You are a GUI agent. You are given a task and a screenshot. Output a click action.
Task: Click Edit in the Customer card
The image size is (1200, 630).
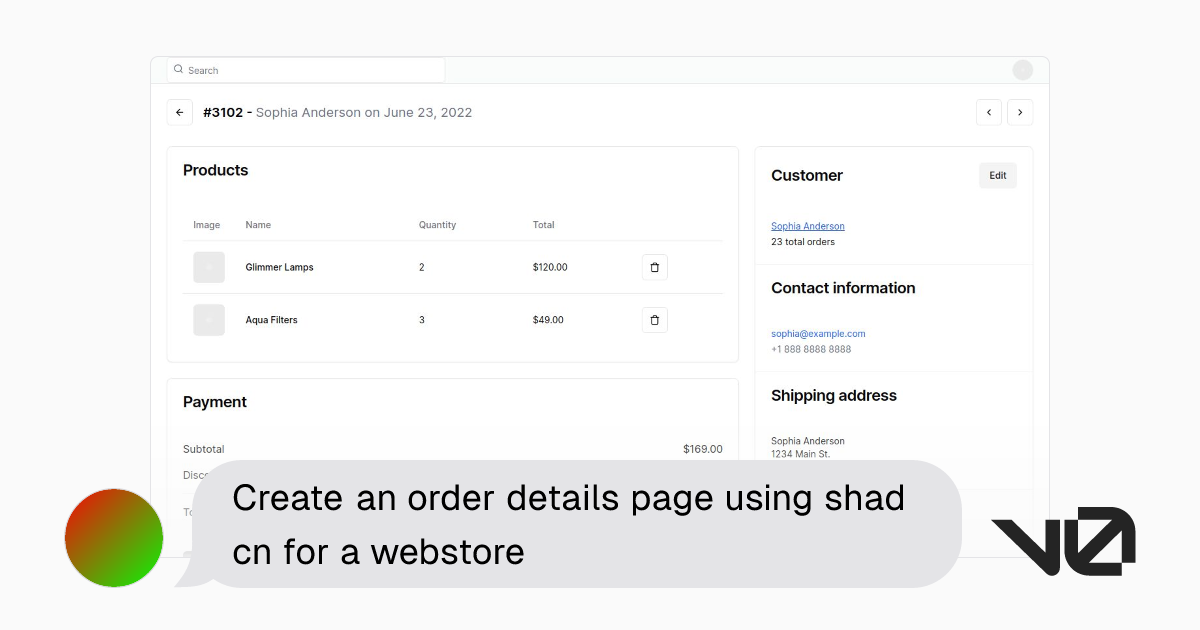[997, 175]
